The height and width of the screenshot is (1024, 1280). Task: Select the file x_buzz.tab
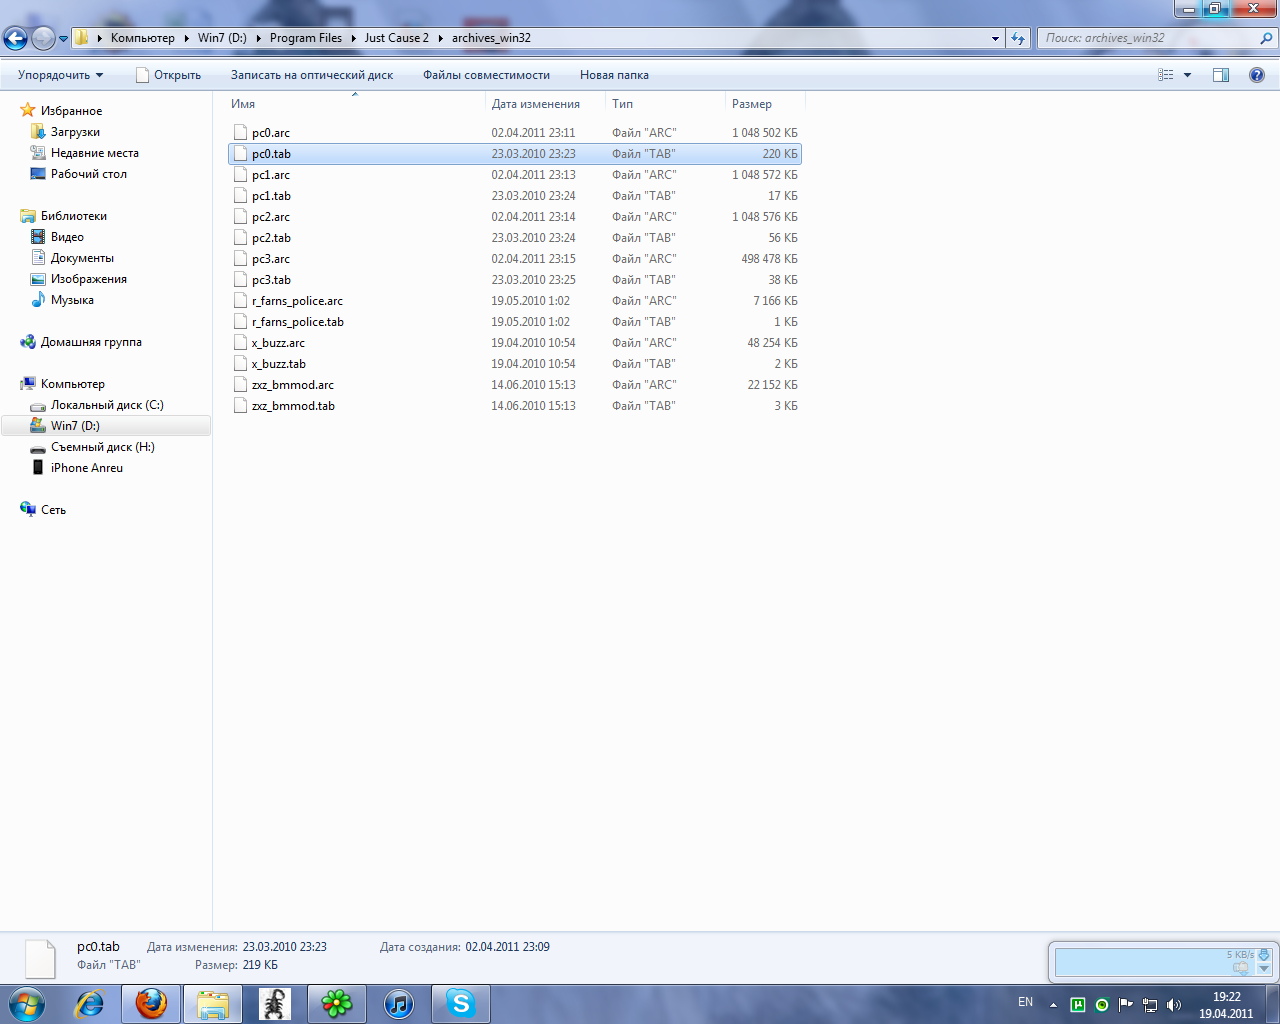pyautogui.click(x=515, y=364)
